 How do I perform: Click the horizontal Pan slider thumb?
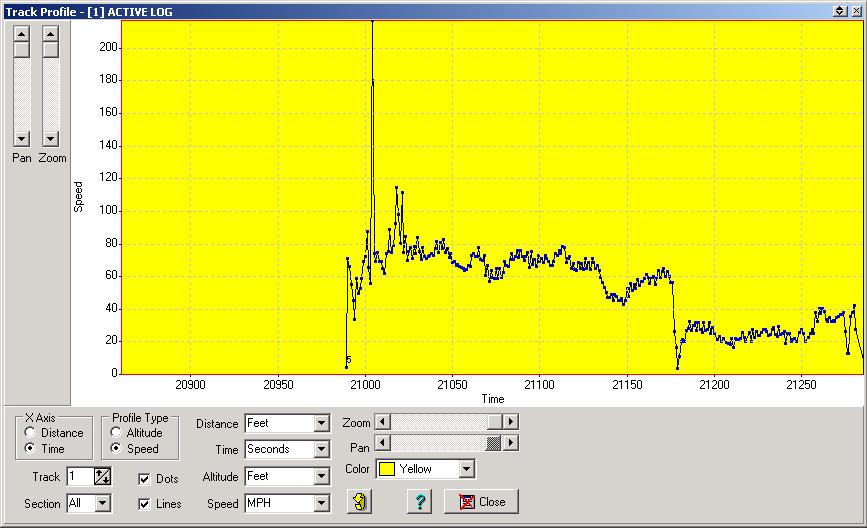click(x=493, y=442)
